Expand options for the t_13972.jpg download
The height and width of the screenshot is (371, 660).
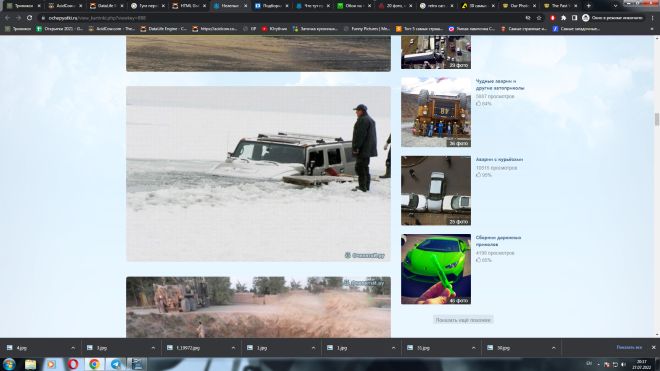point(233,348)
